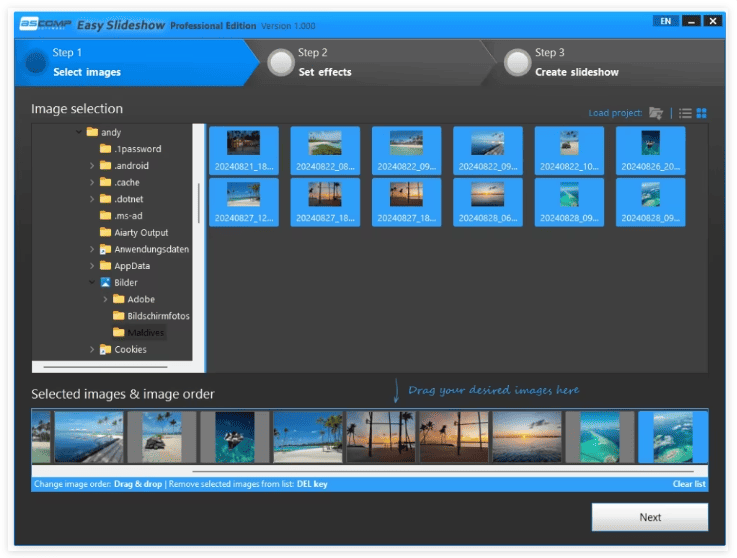This screenshot has height=558, width=737.
Task: Open the Load project folder icon
Action: pos(656,113)
